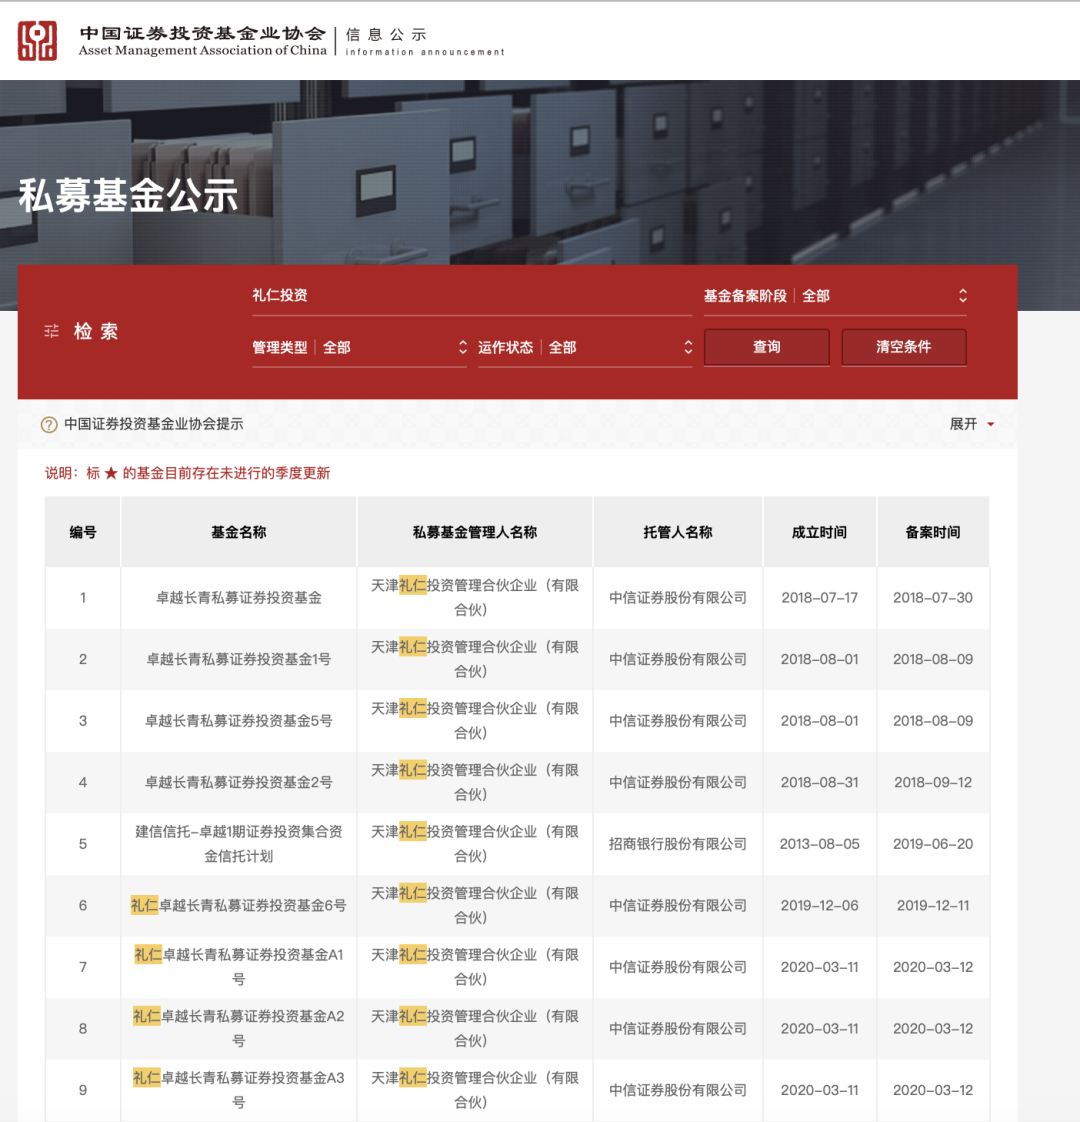Open fund 礼仁卓越长青私募证券投资基金A1号
The height and width of the screenshot is (1122, 1080).
pos(238,967)
